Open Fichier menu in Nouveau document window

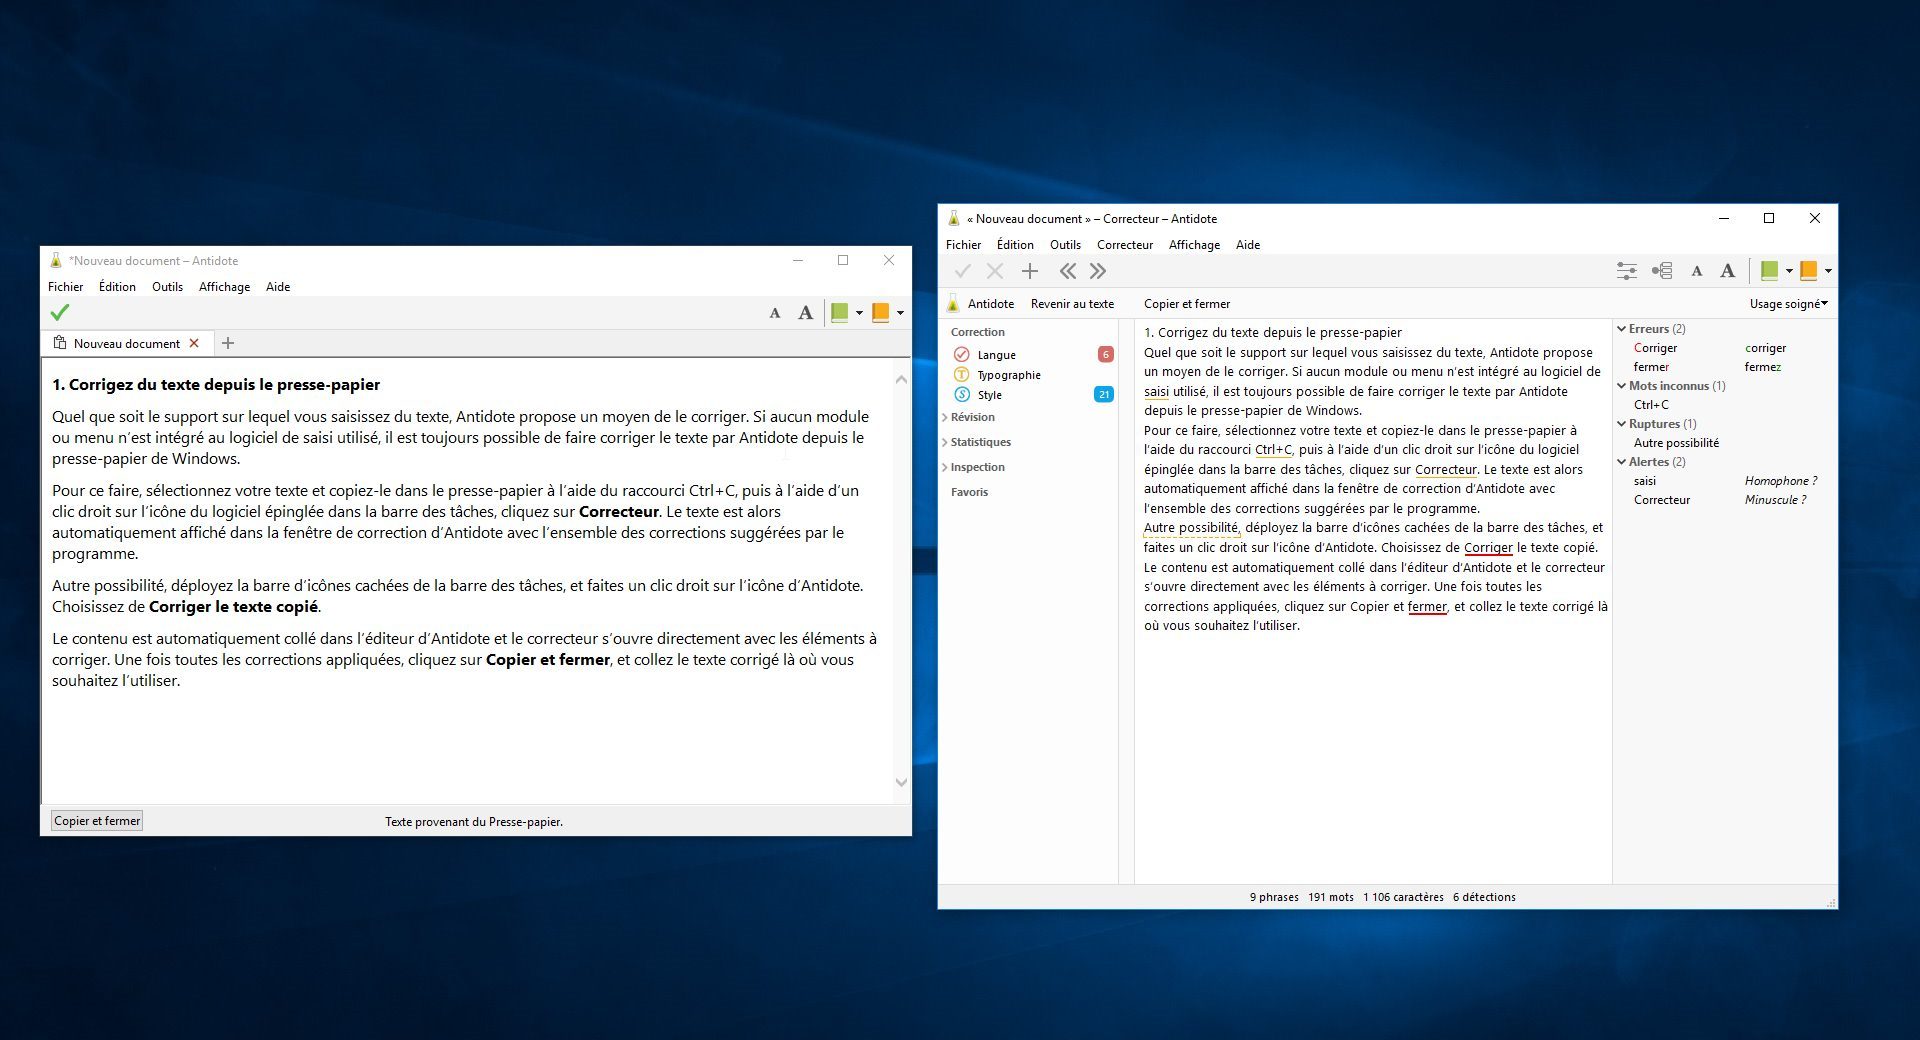(x=65, y=287)
